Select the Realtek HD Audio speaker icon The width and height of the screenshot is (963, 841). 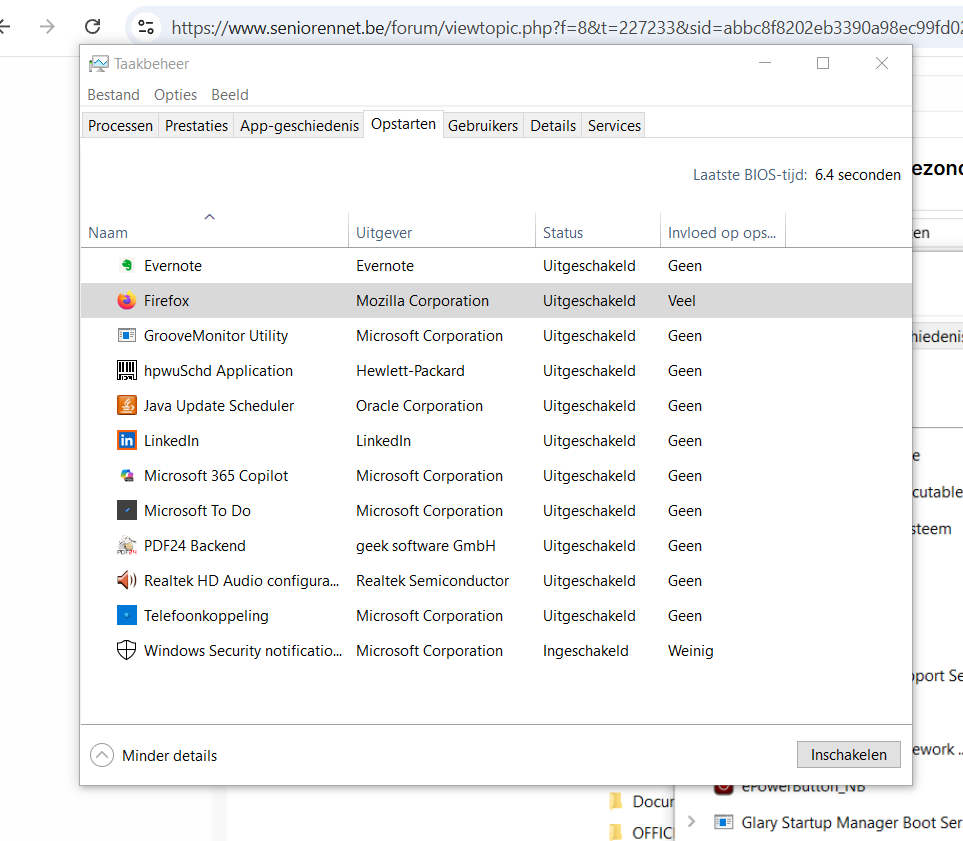[126, 581]
